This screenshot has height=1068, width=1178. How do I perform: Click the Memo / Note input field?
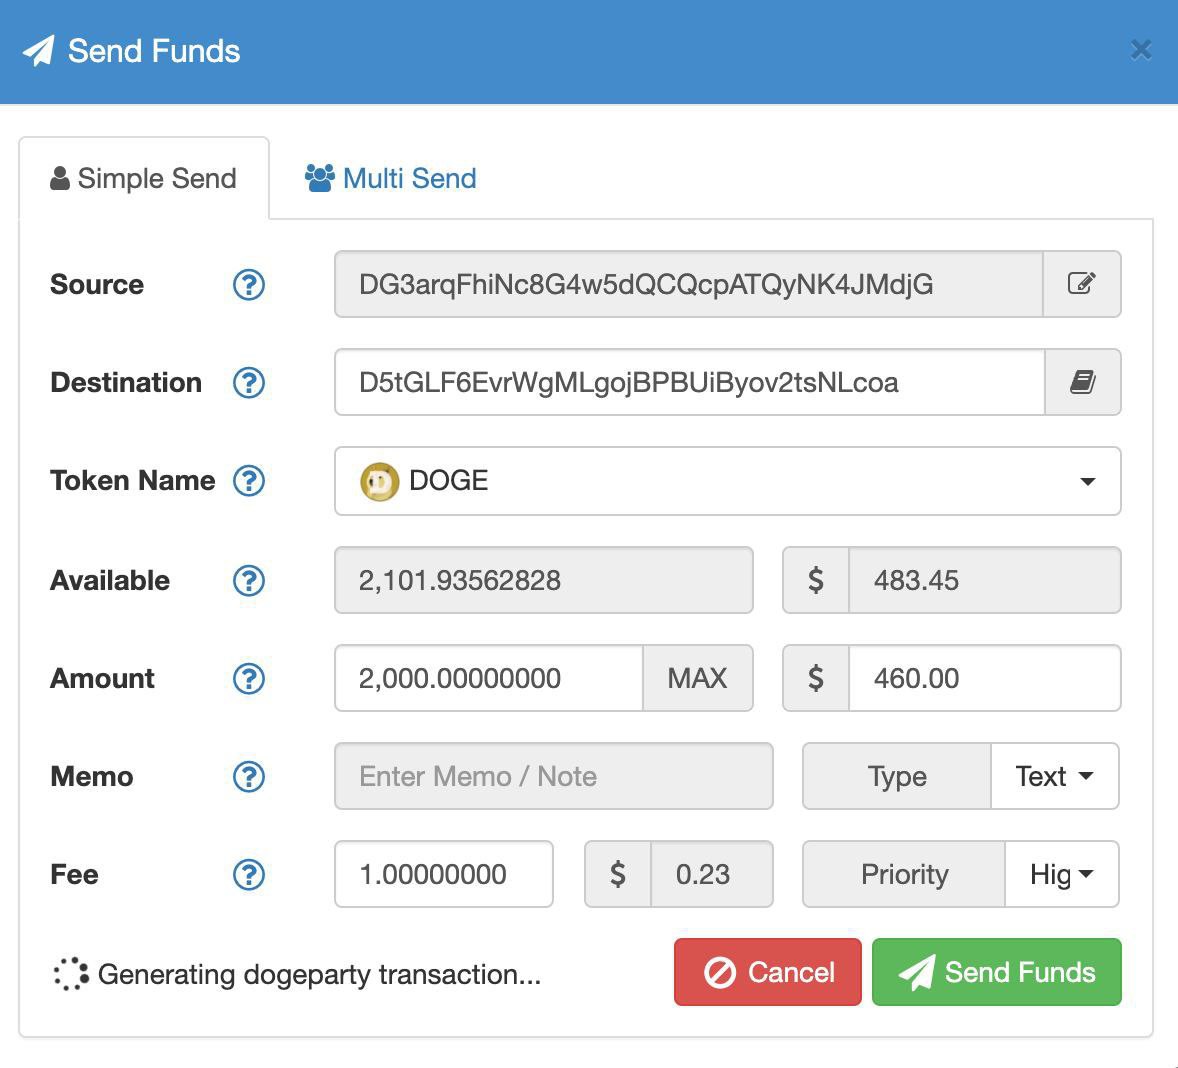click(554, 776)
